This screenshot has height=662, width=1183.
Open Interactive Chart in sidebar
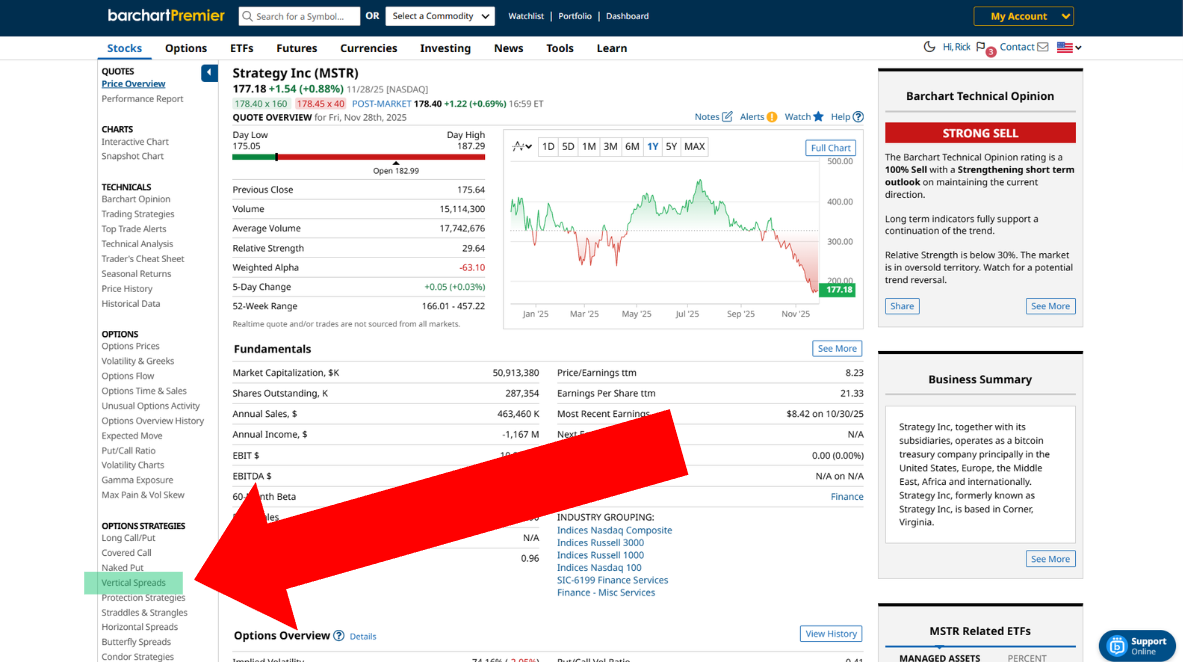pos(135,142)
